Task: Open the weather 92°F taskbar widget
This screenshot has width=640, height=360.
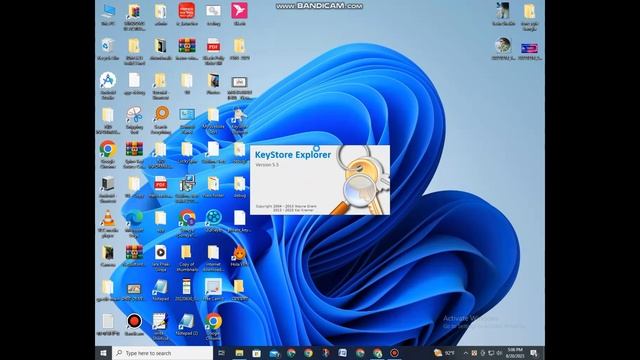Action: 444,353
